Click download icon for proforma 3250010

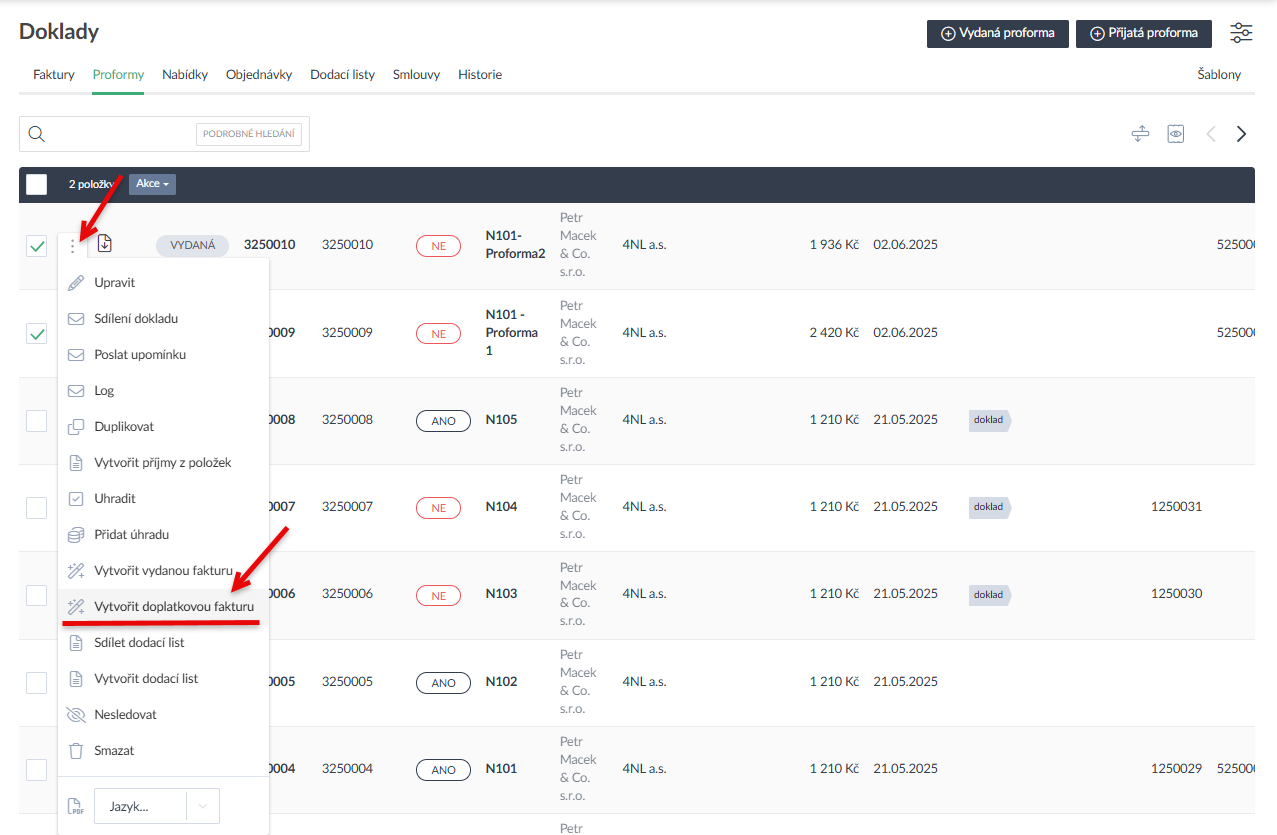(x=105, y=244)
